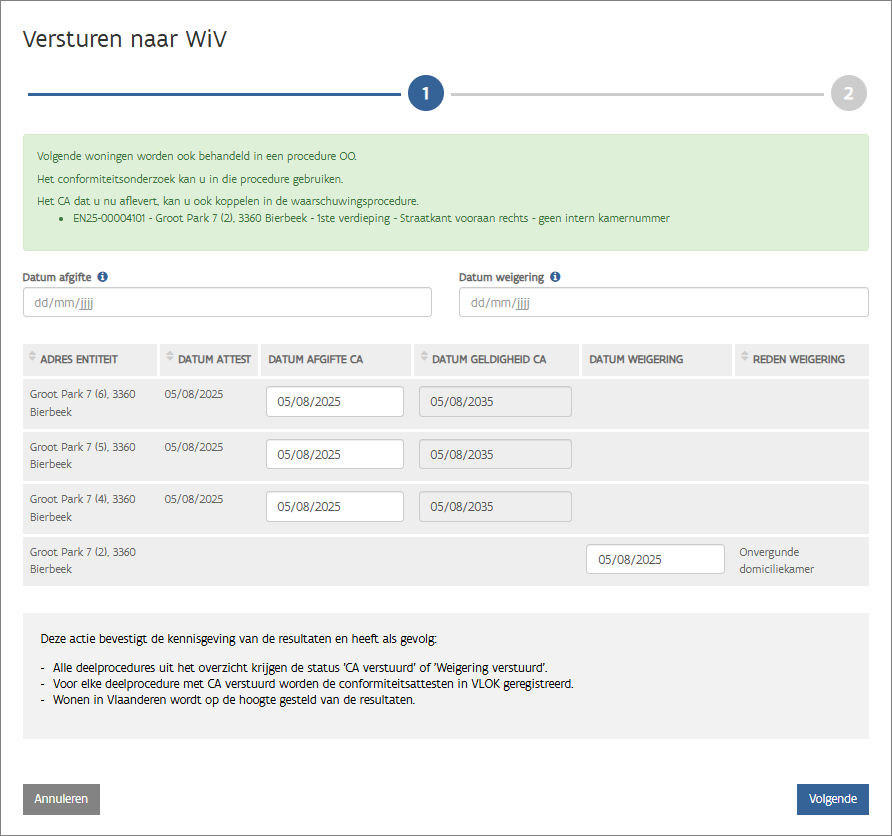Screen dimensions: 892x836
Task: Select the Groot Park 7 (2) address row
Action: click(83, 560)
